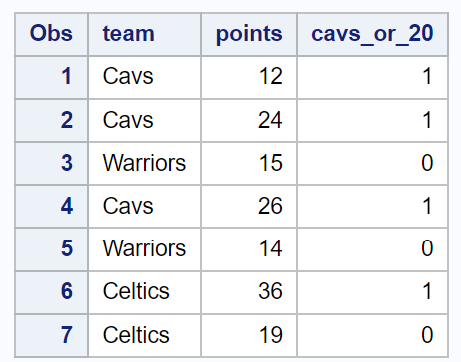Click the points value 36
Viewport: 461px width, 362px height.
click(249, 292)
